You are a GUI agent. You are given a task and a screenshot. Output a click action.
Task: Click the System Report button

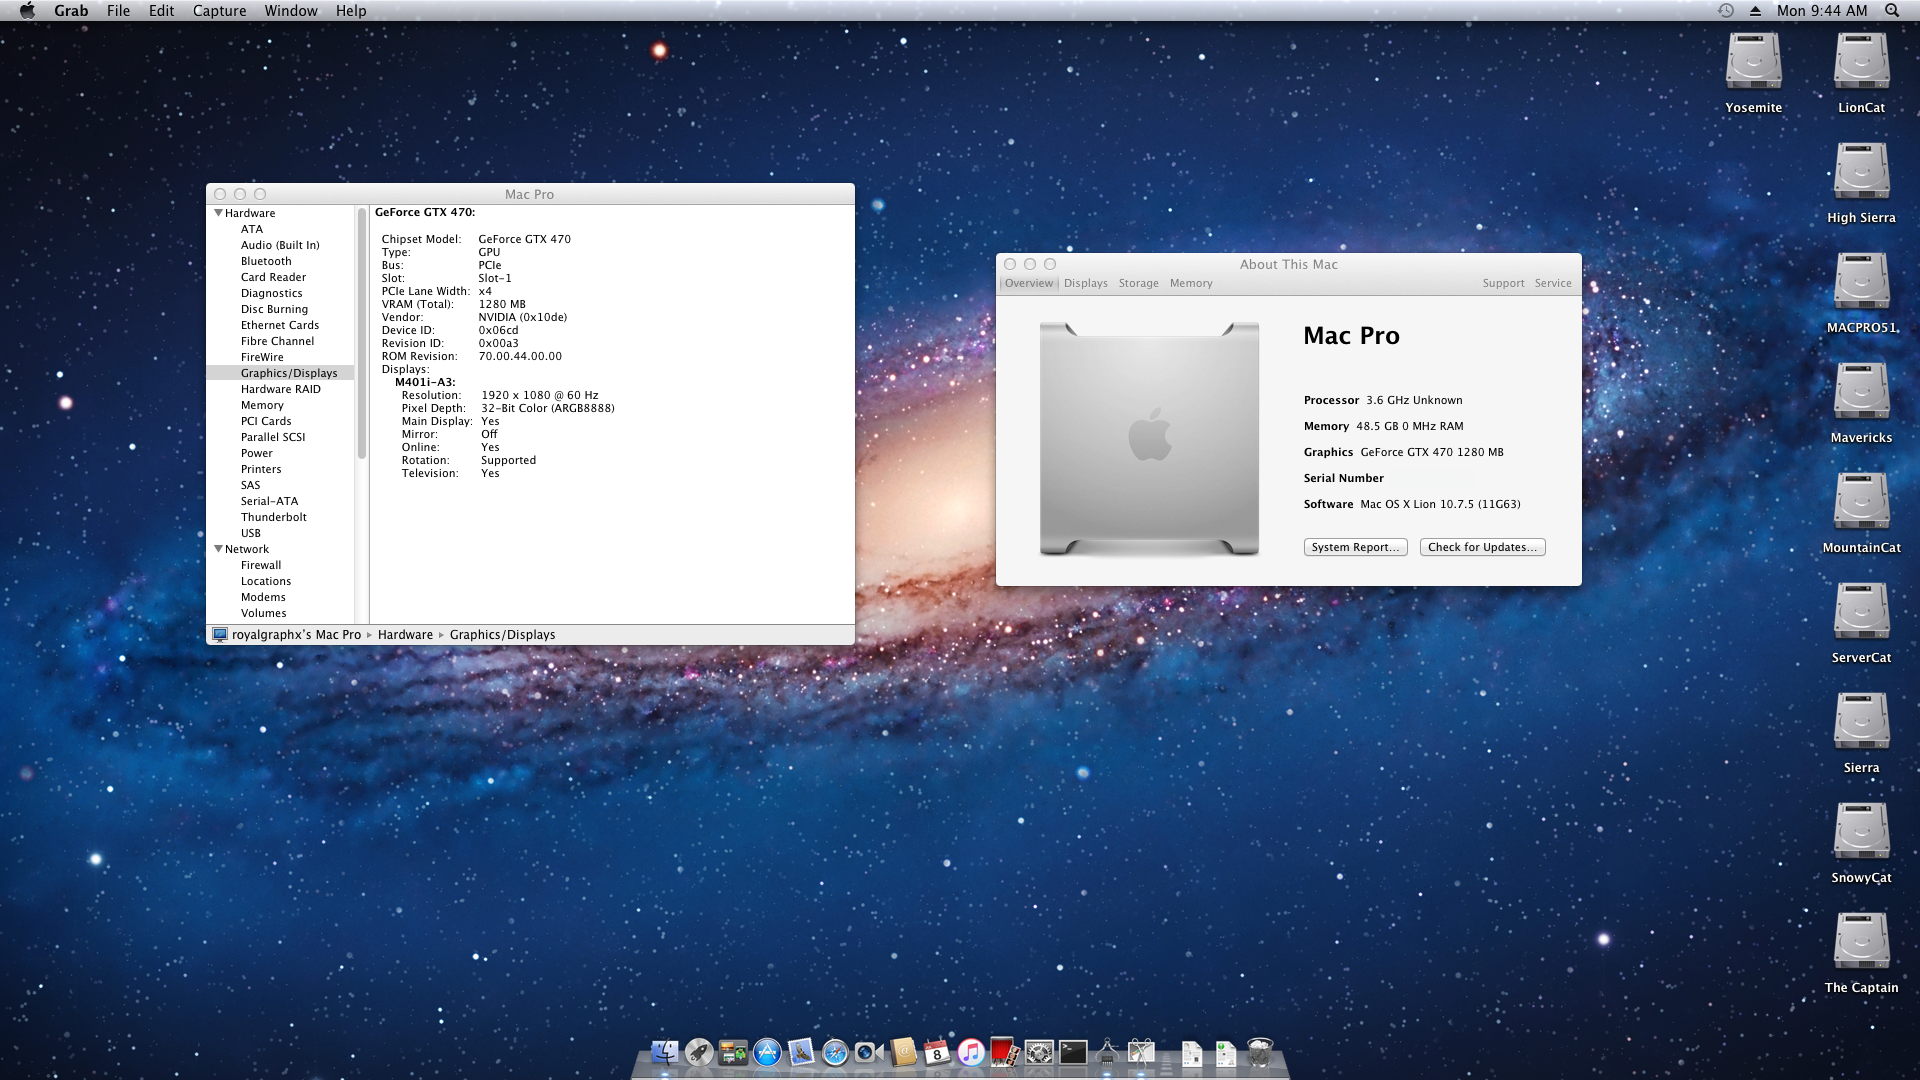click(1355, 547)
